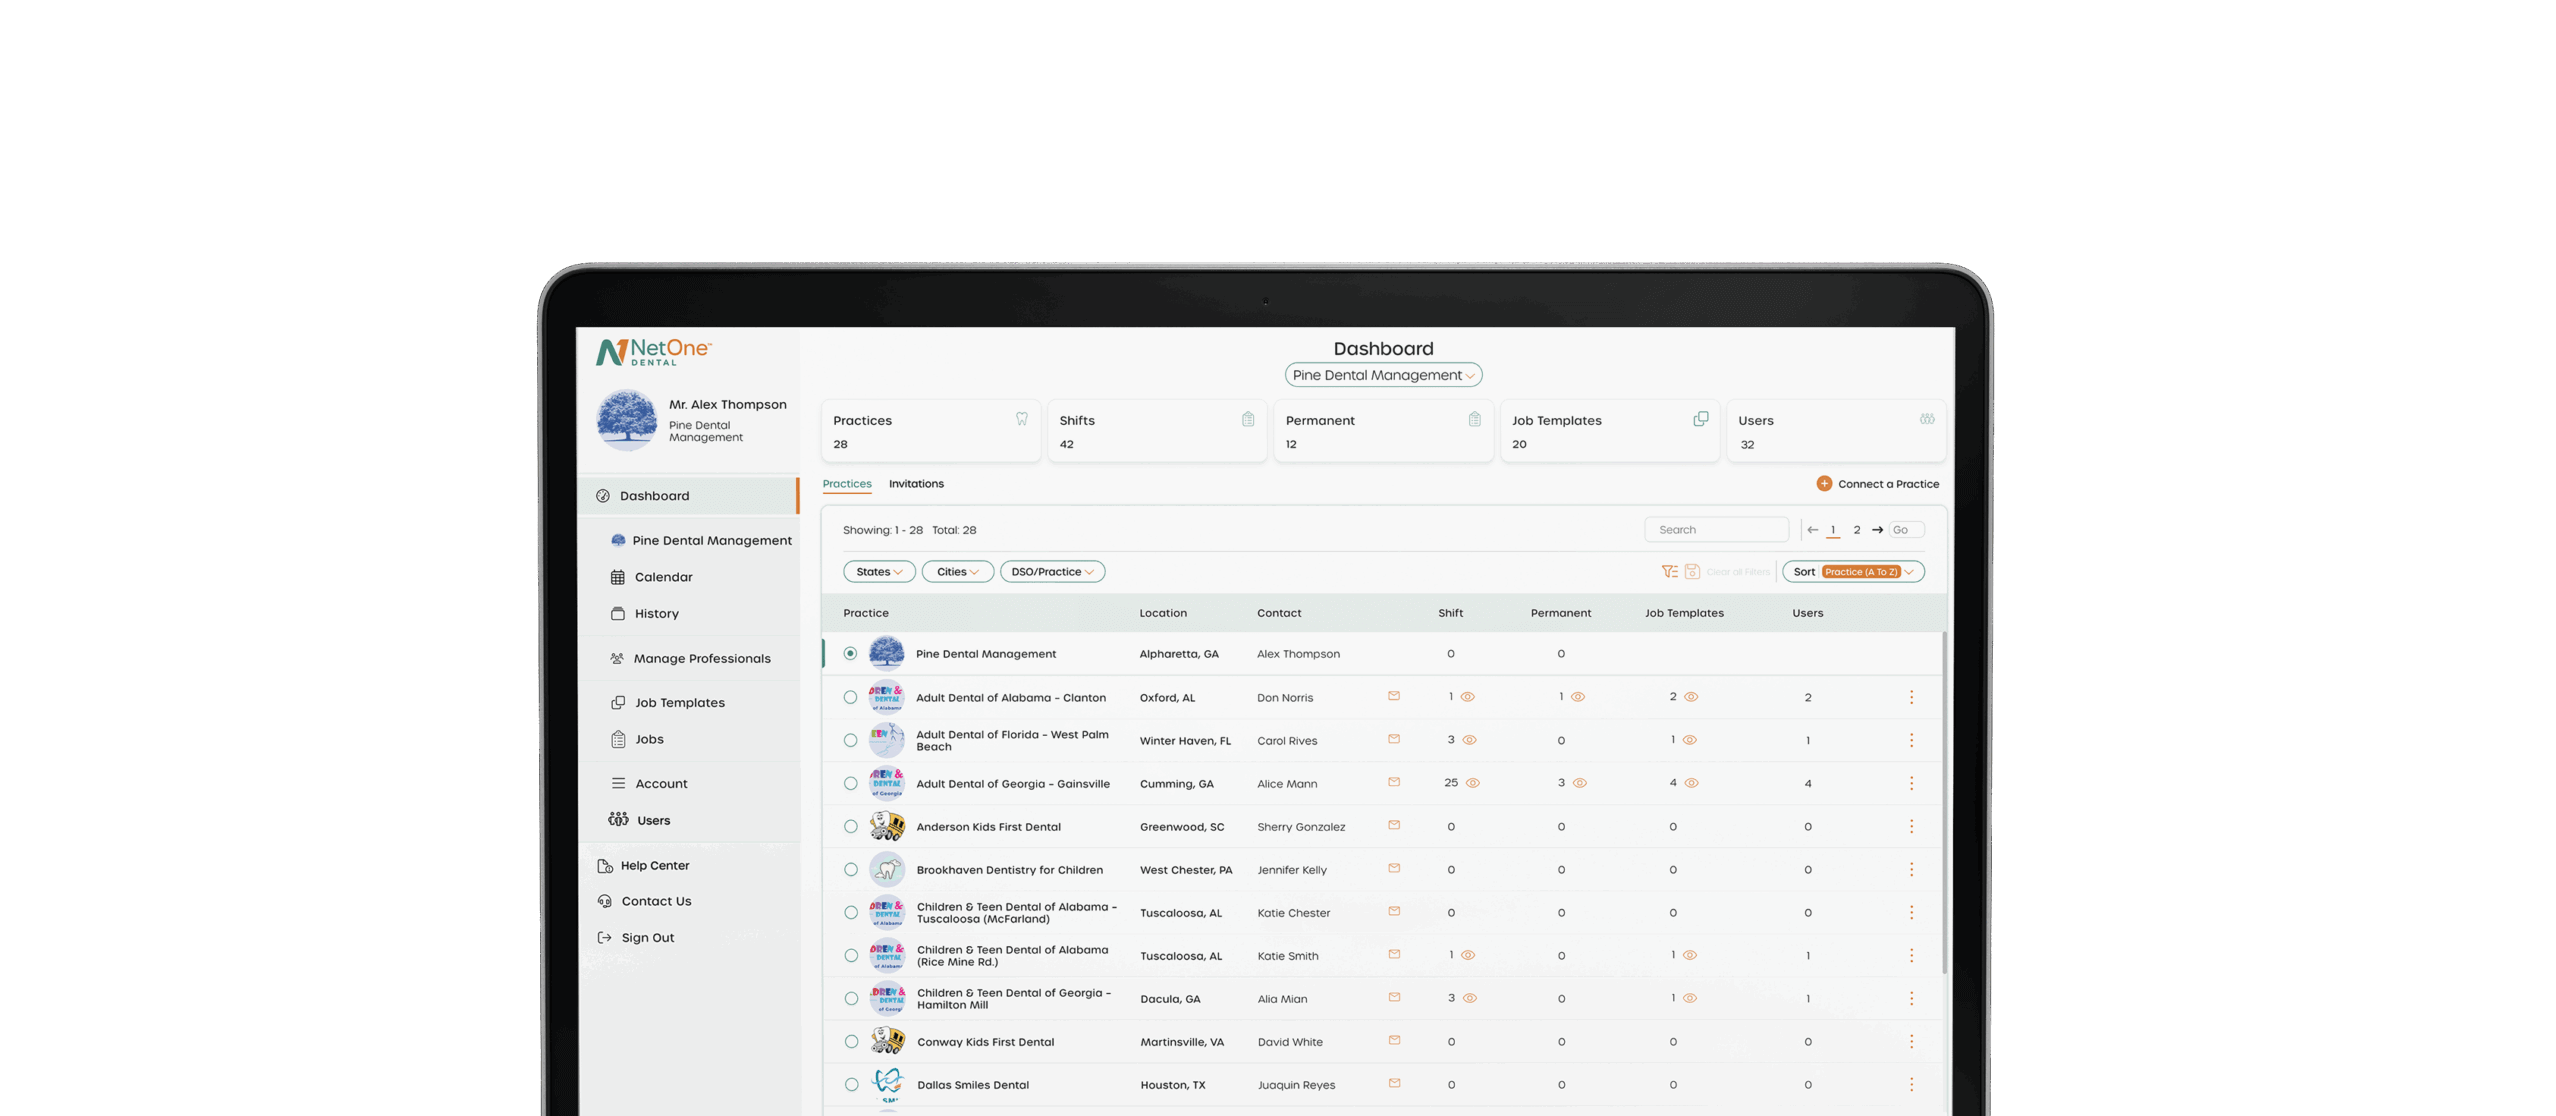Click the orange filter icon
The image size is (2556, 1116).
1669,572
